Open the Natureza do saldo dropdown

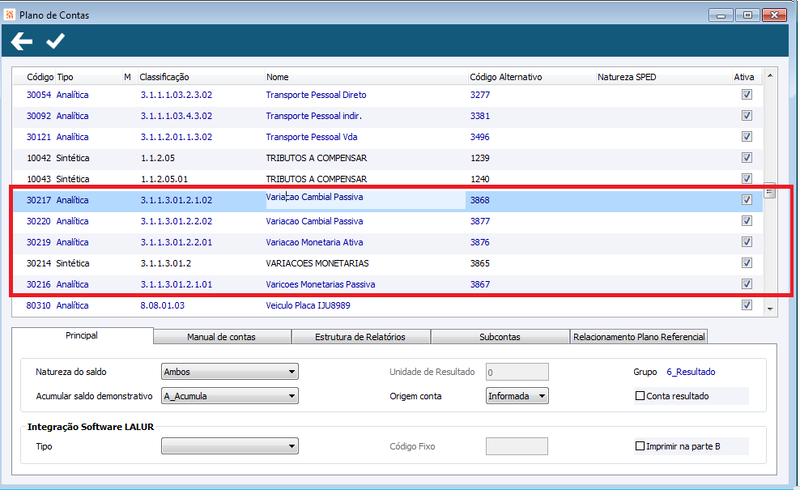pyautogui.click(x=230, y=372)
